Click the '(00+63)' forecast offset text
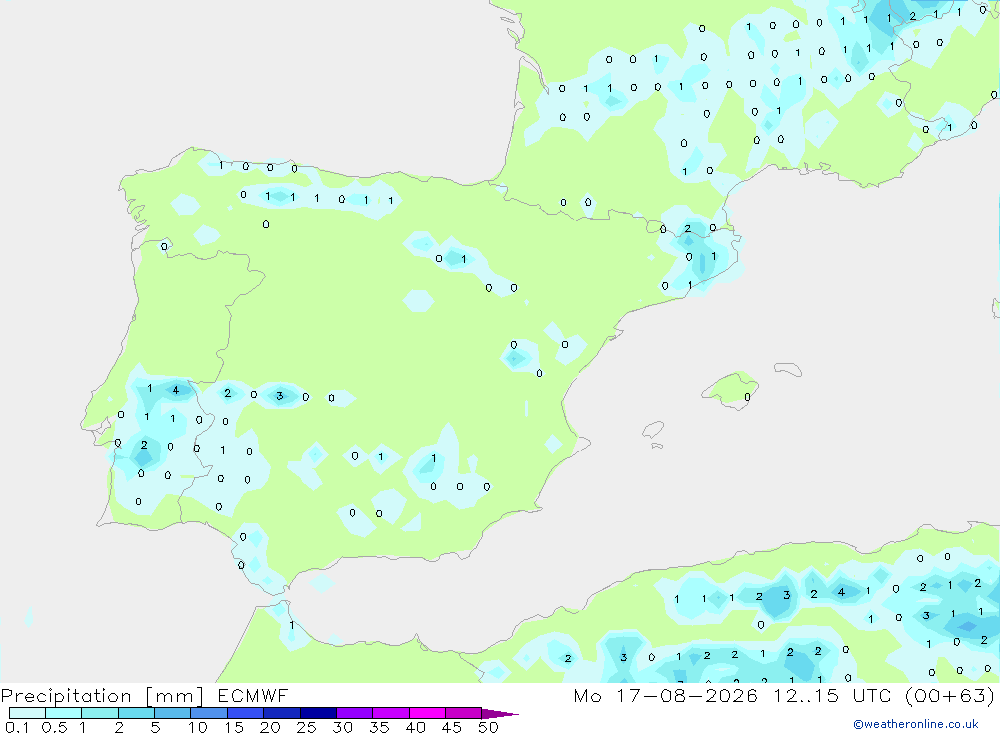This screenshot has width=1000, height=733. [x=950, y=695]
